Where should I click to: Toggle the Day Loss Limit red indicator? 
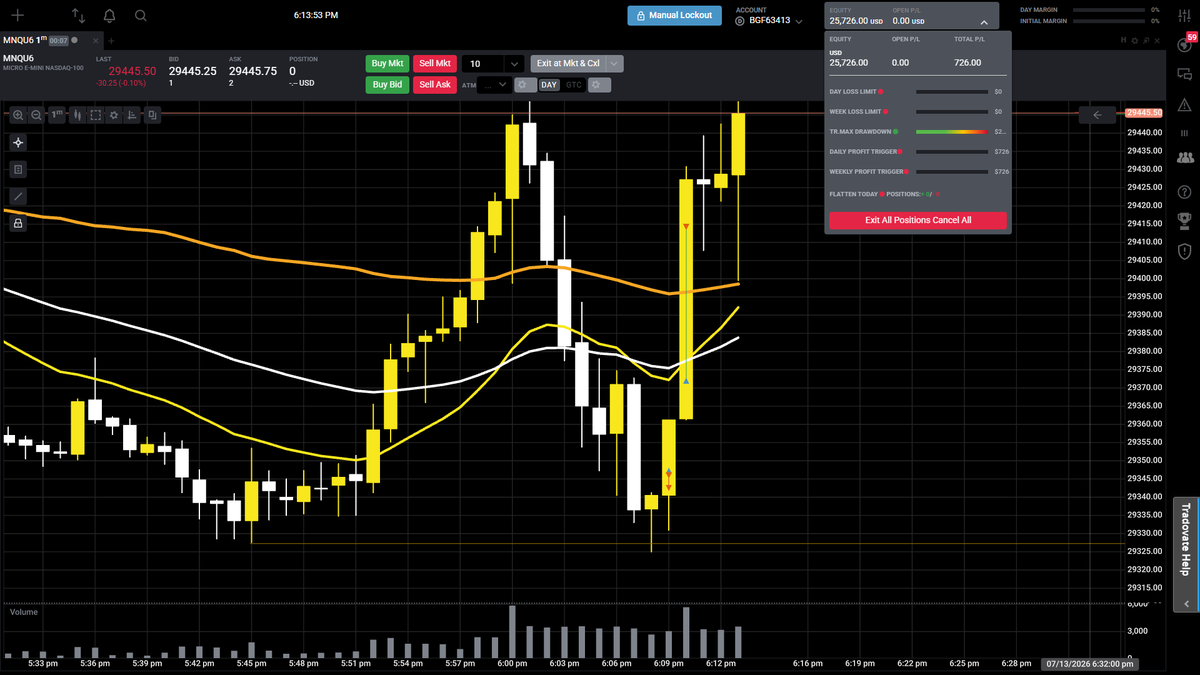pyautogui.click(x=880, y=92)
